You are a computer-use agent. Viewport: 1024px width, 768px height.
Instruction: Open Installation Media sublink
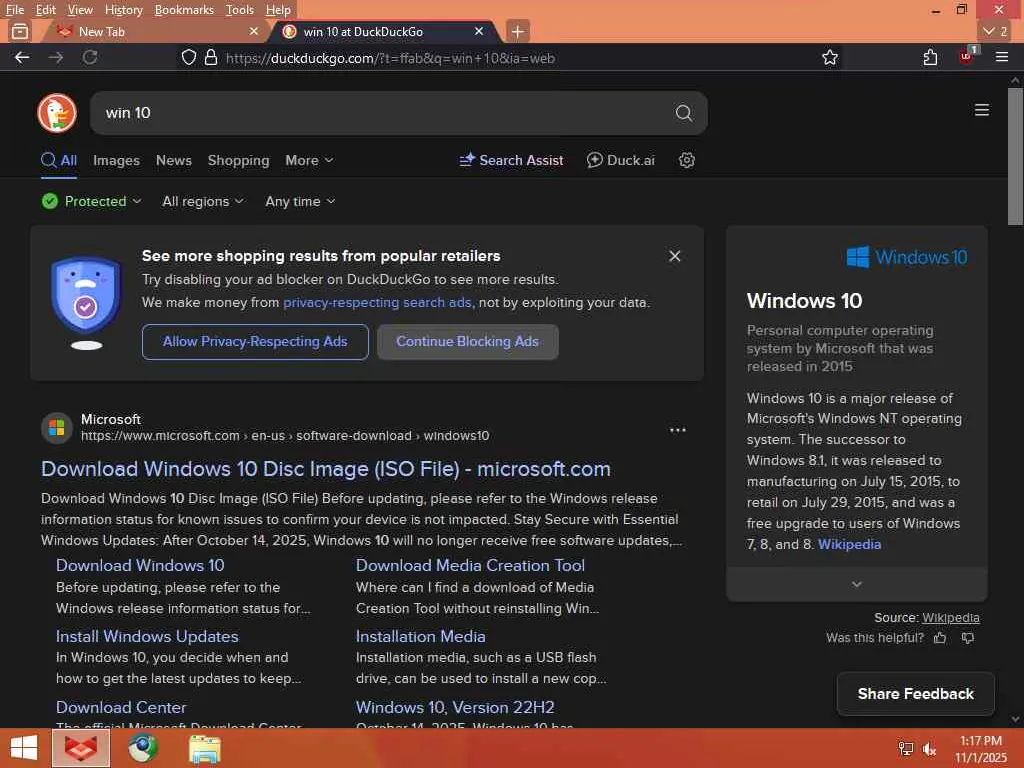tap(421, 636)
